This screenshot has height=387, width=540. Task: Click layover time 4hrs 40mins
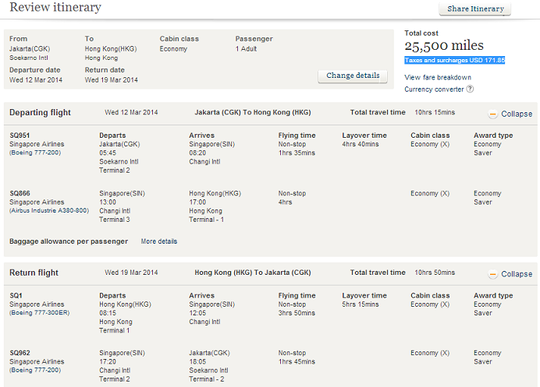(x=360, y=144)
